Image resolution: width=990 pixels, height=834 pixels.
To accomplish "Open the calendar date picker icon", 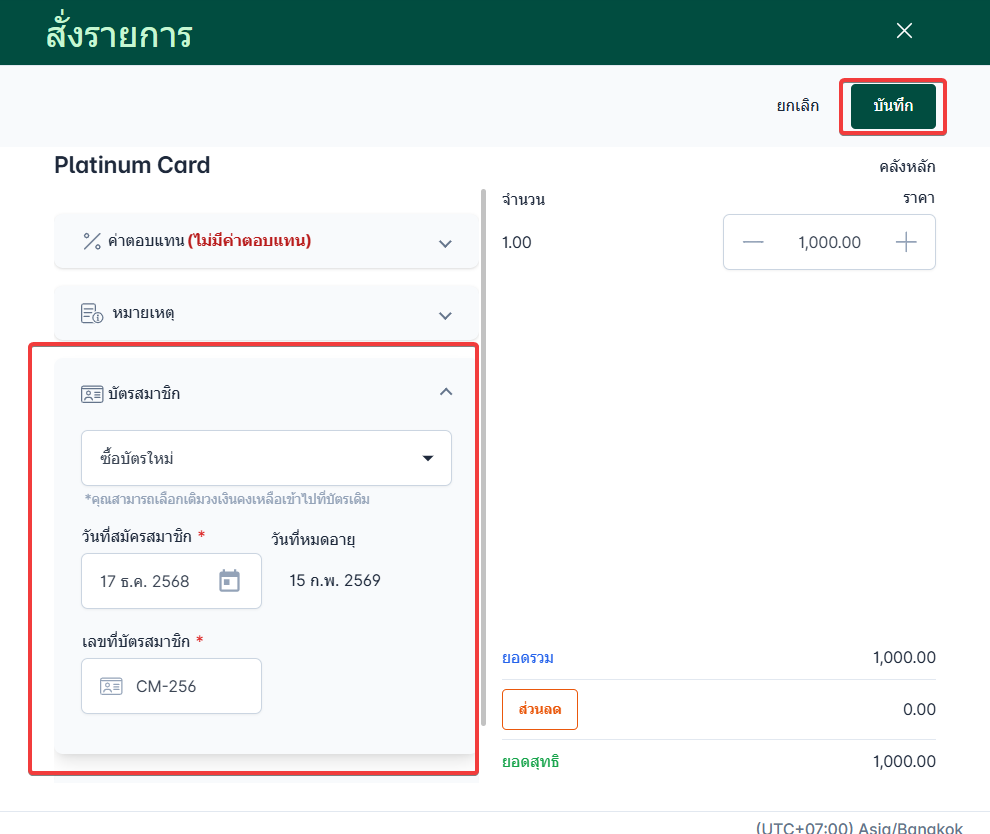I will tap(230, 581).
